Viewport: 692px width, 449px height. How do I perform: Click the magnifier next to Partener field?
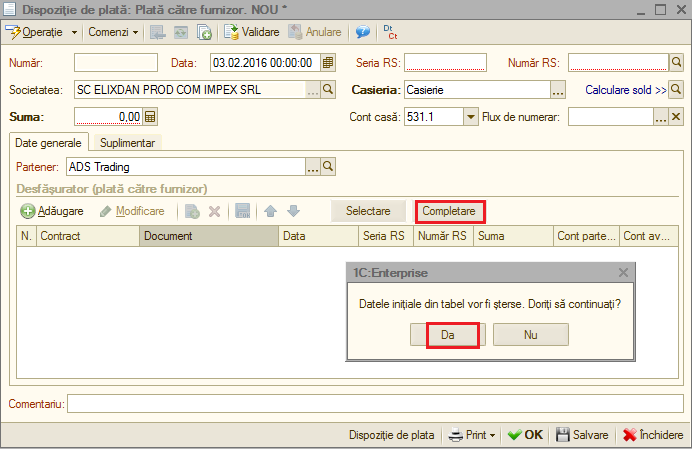pyautogui.click(x=328, y=166)
